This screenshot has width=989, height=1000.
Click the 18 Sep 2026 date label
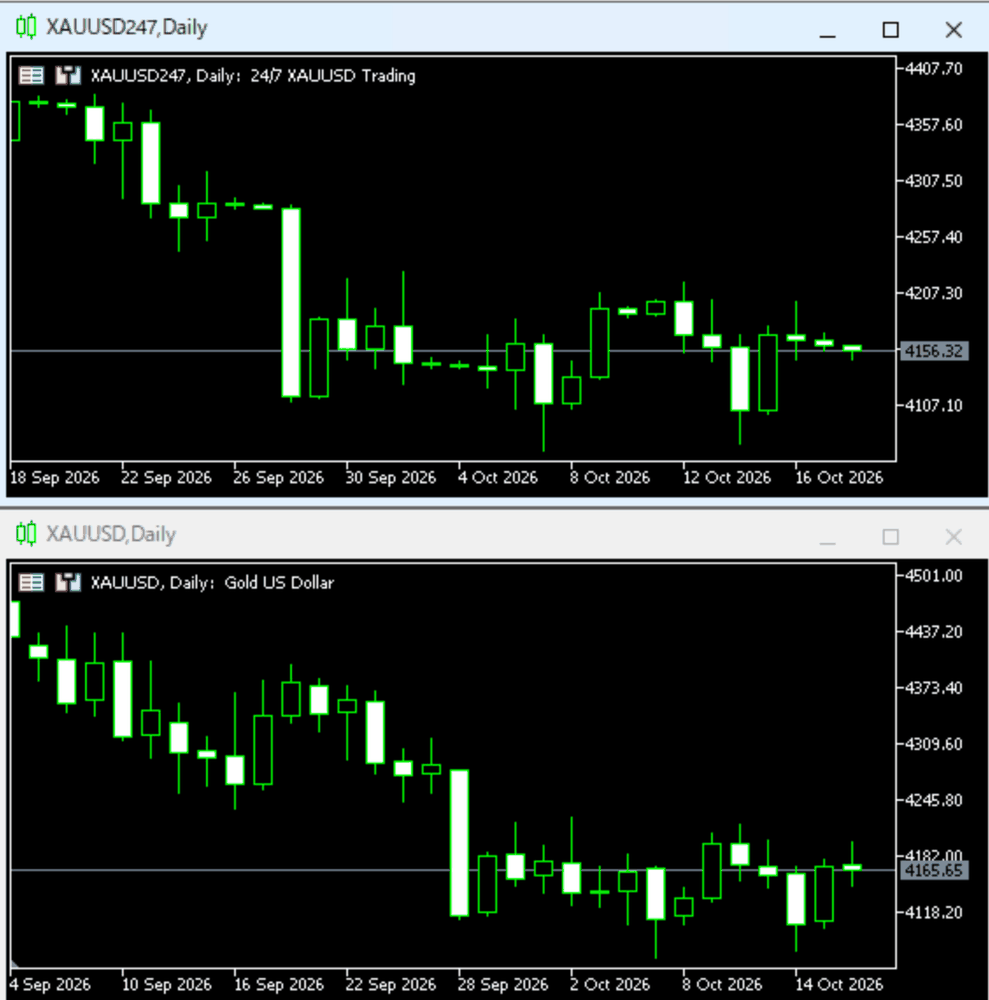pyautogui.click(x=55, y=478)
